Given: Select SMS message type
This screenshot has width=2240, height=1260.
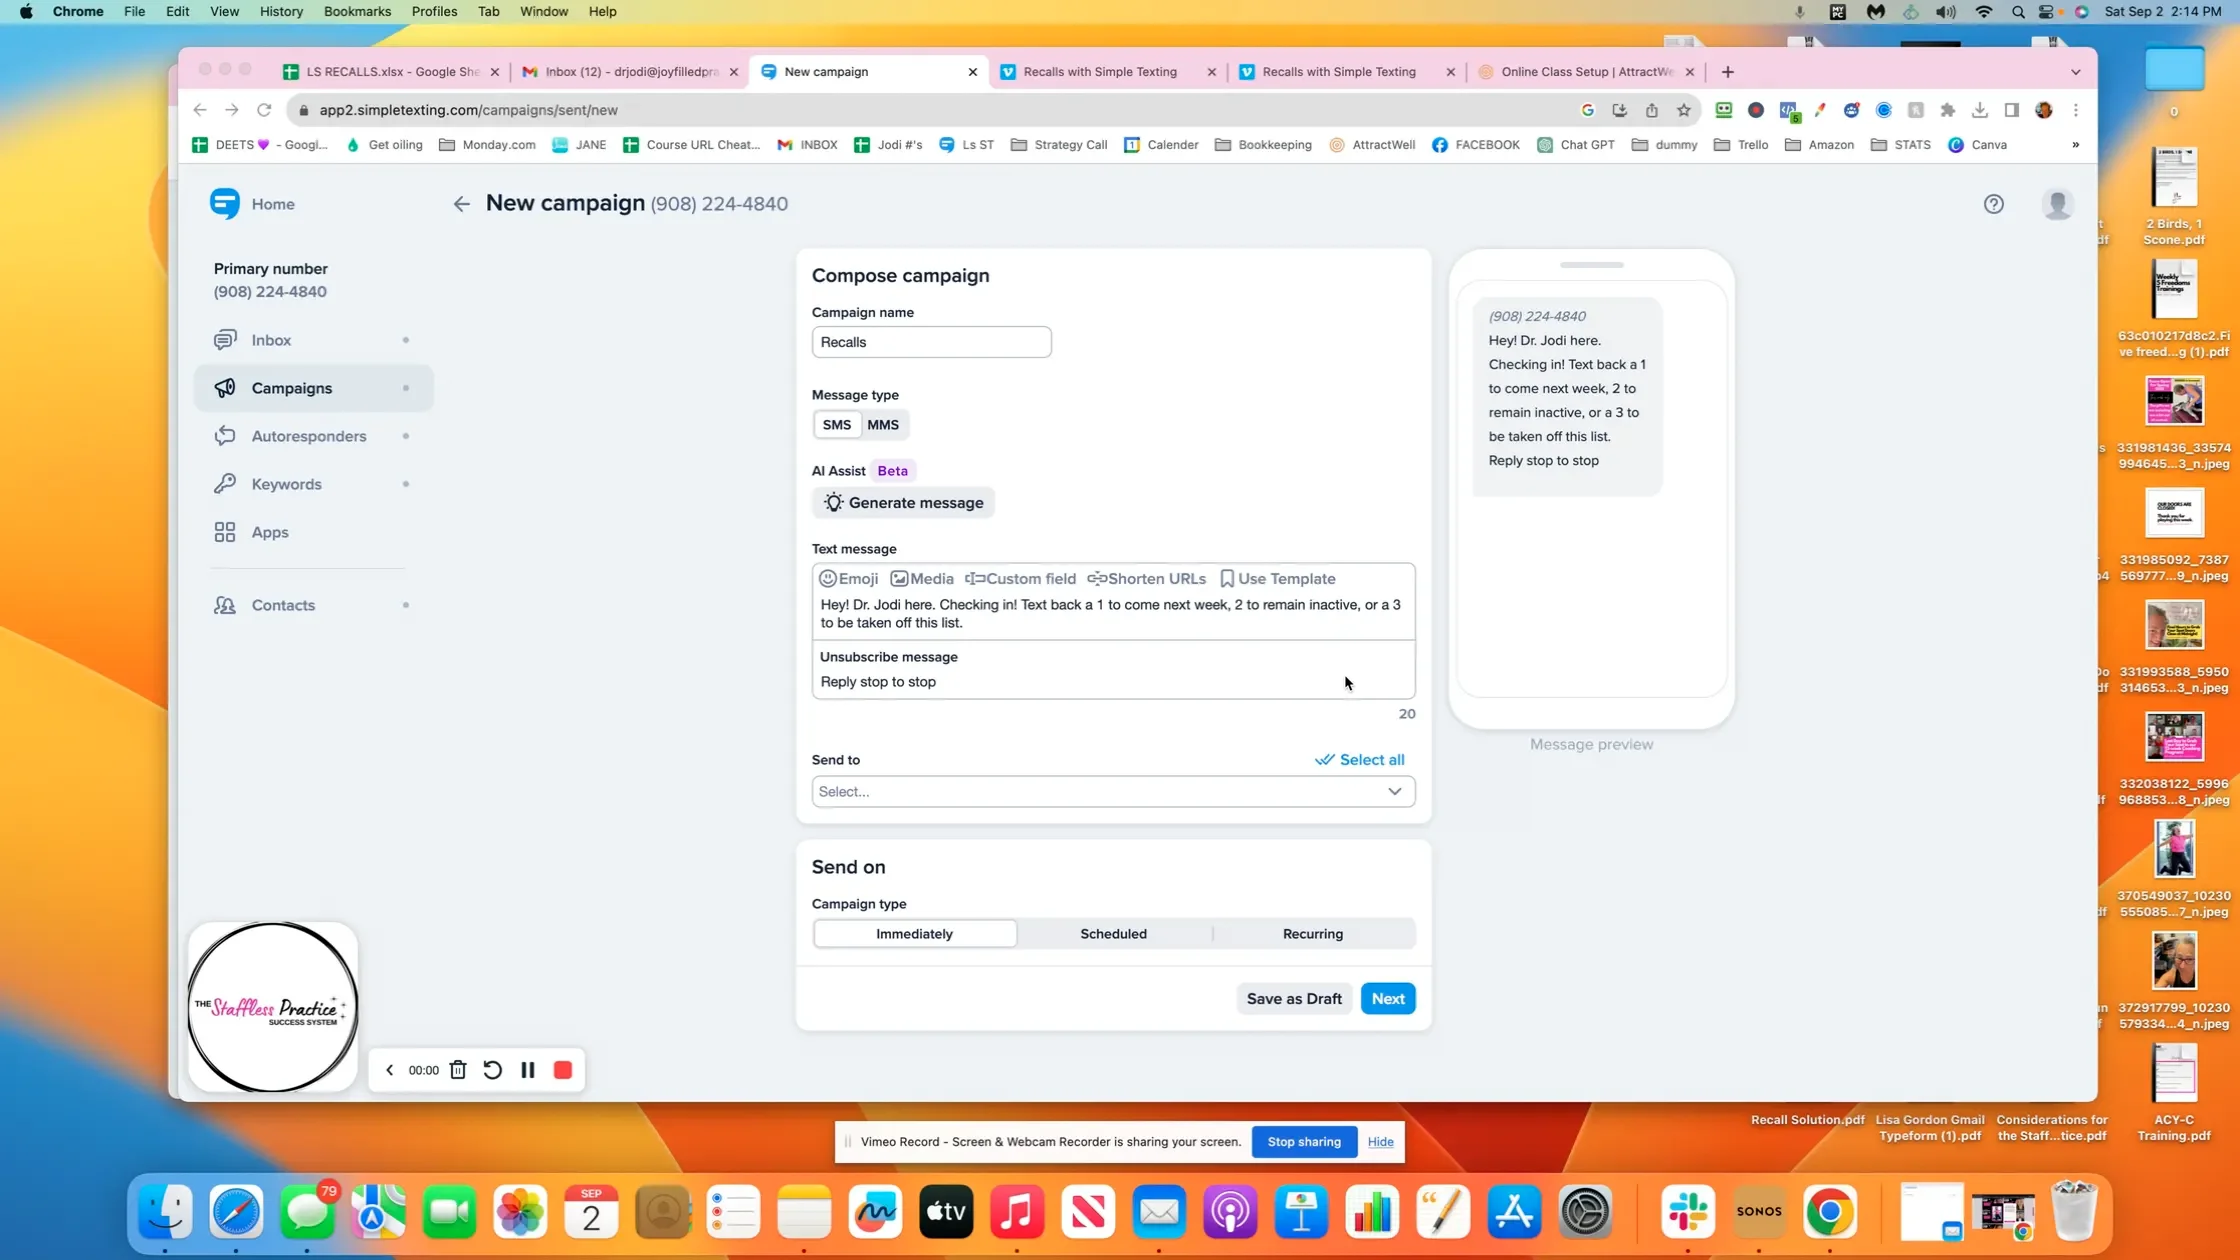Looking at the screenshot, I should click(x=837, y=425).
